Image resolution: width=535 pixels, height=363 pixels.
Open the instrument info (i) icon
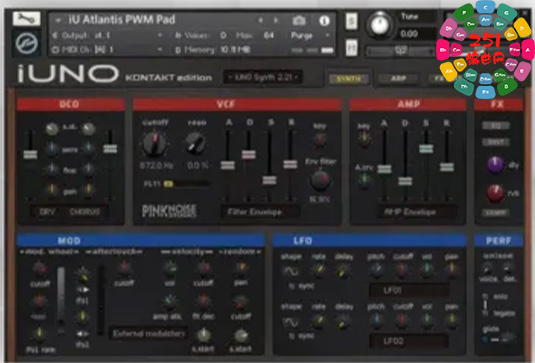point(324,21)
